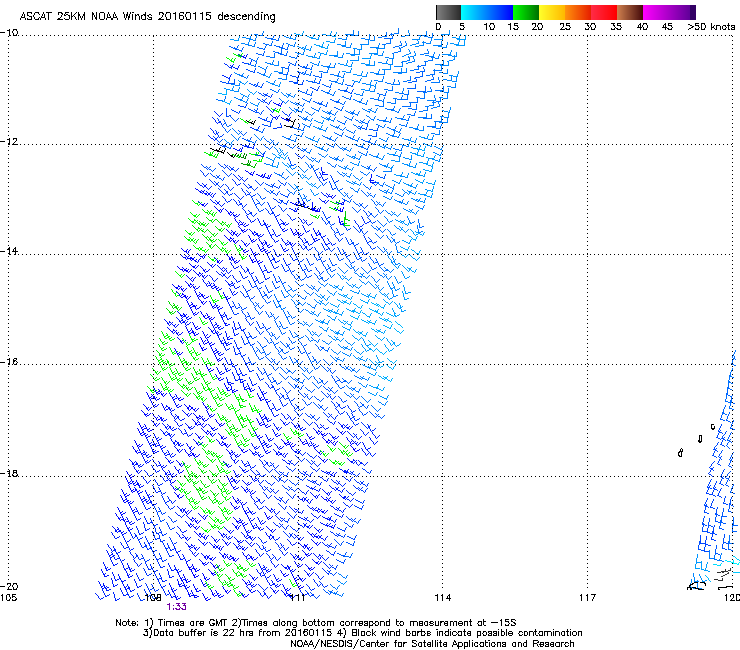Click the latitude label '-12'
The image size is (740, 650).
click(x=9, y=142)
